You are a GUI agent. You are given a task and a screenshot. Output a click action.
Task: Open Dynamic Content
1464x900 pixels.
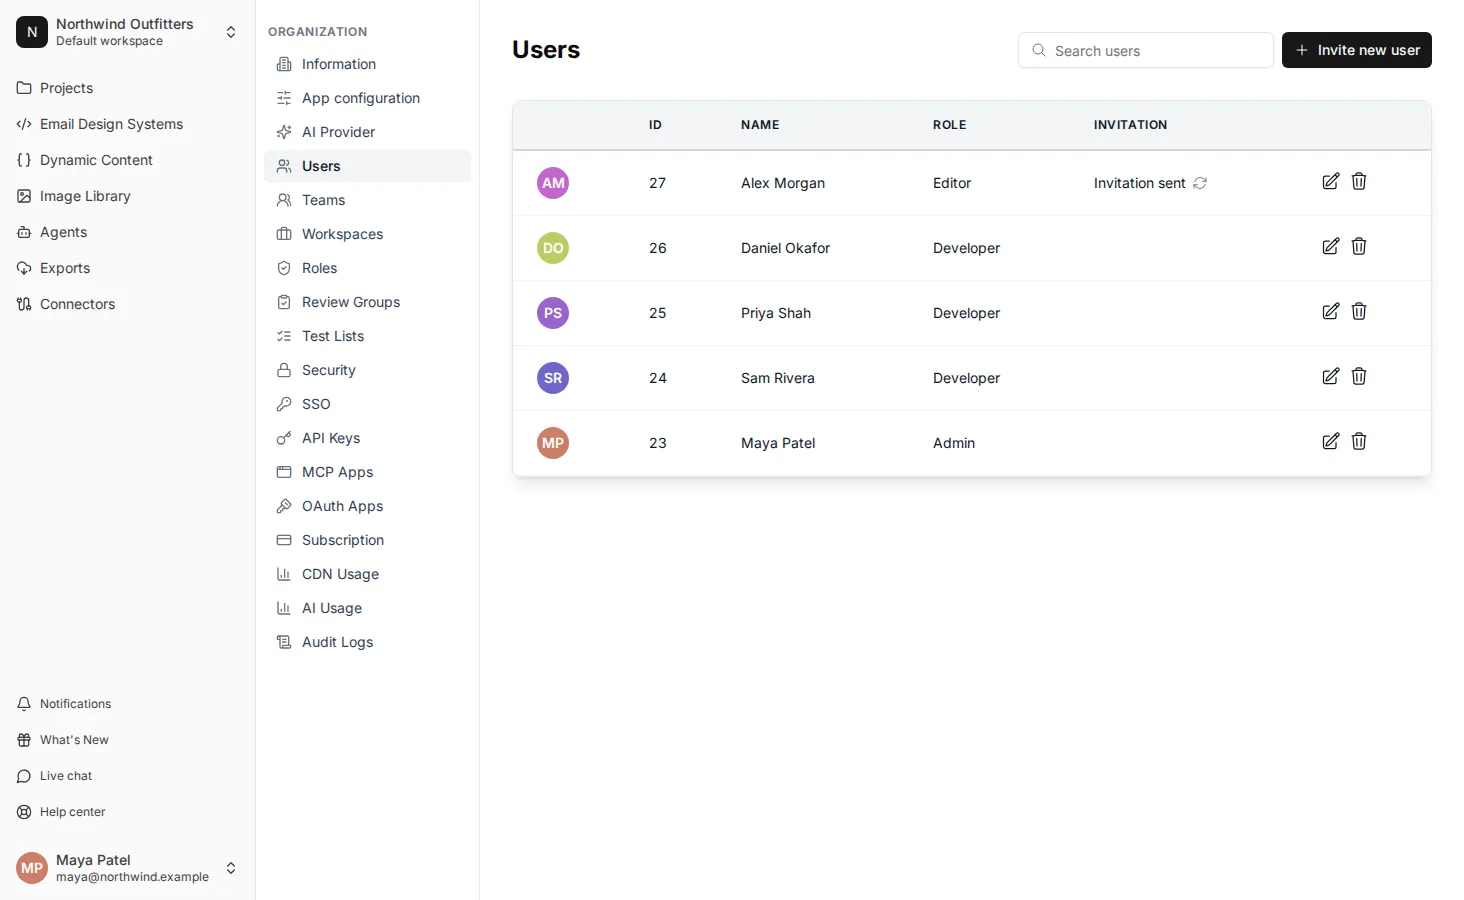(x=128, y=160)
